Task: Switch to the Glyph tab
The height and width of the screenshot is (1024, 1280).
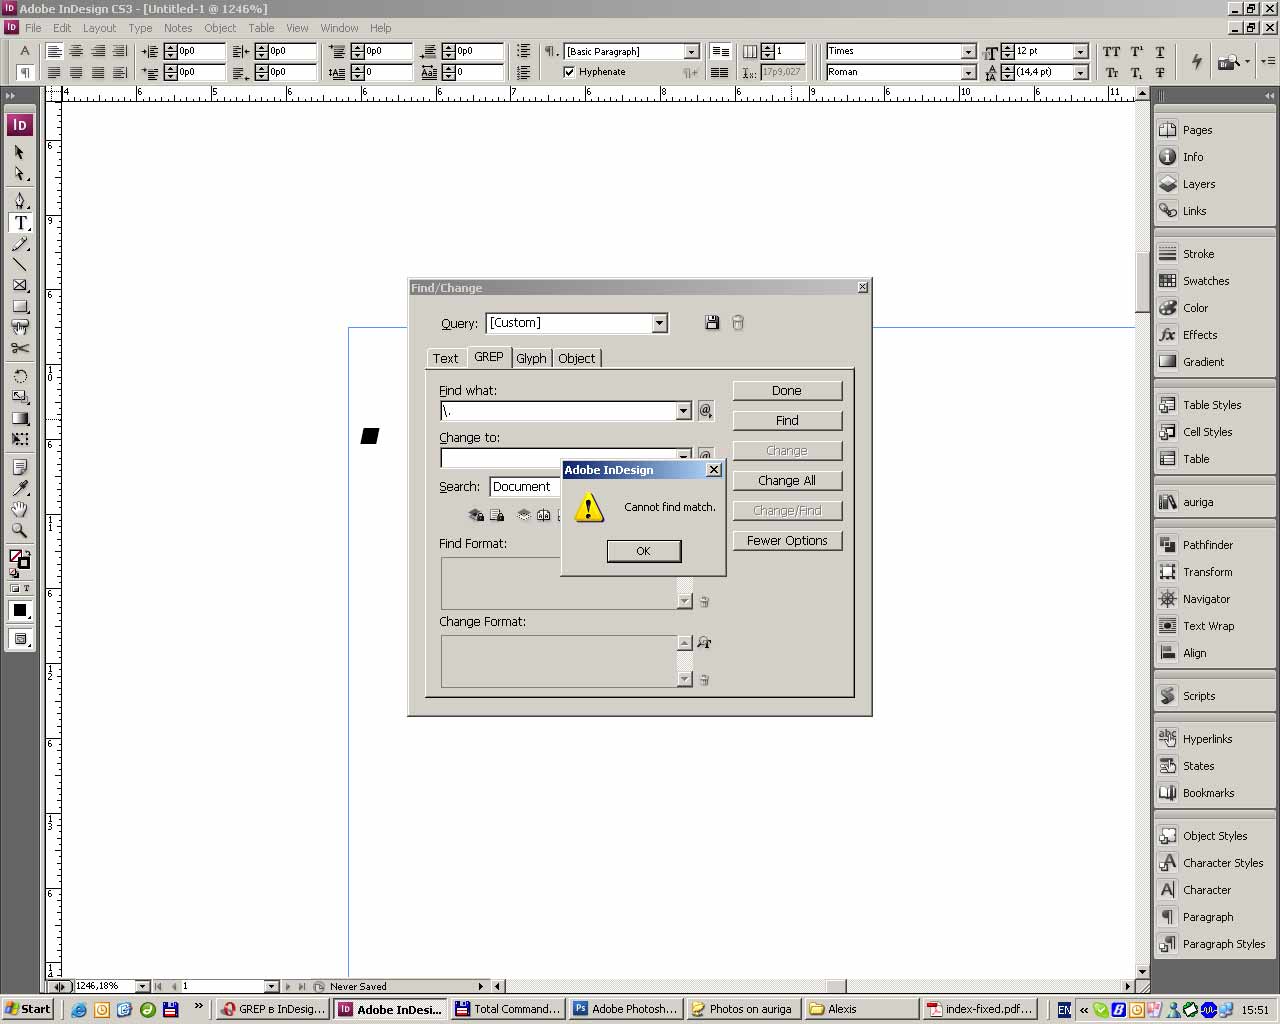Action: [531, 358]
